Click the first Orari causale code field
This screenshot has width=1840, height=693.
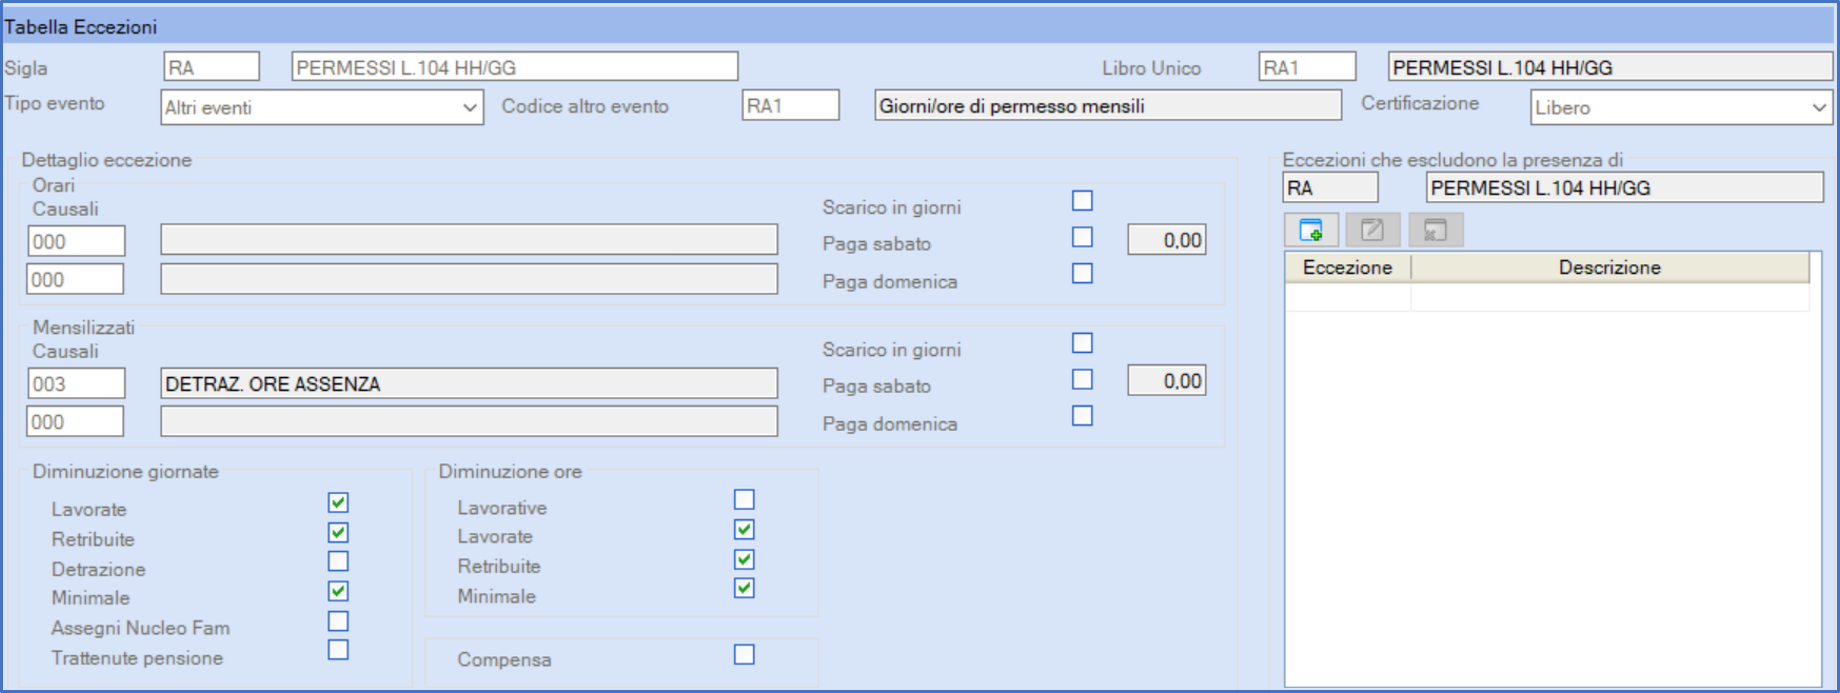76,241
